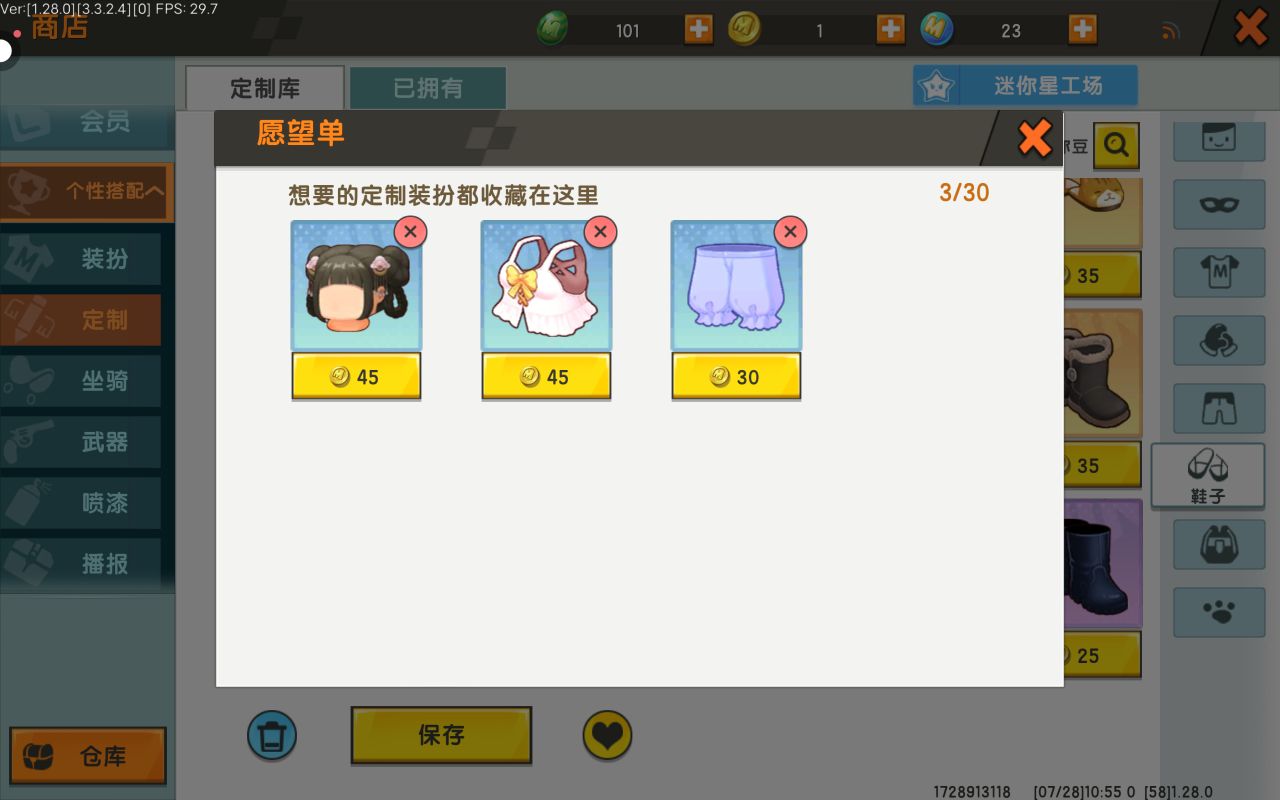The width and height of the screenshot is (1280, 800).
Task: Buy the hairstyle for 45 coins
Action: coord(356,377)
